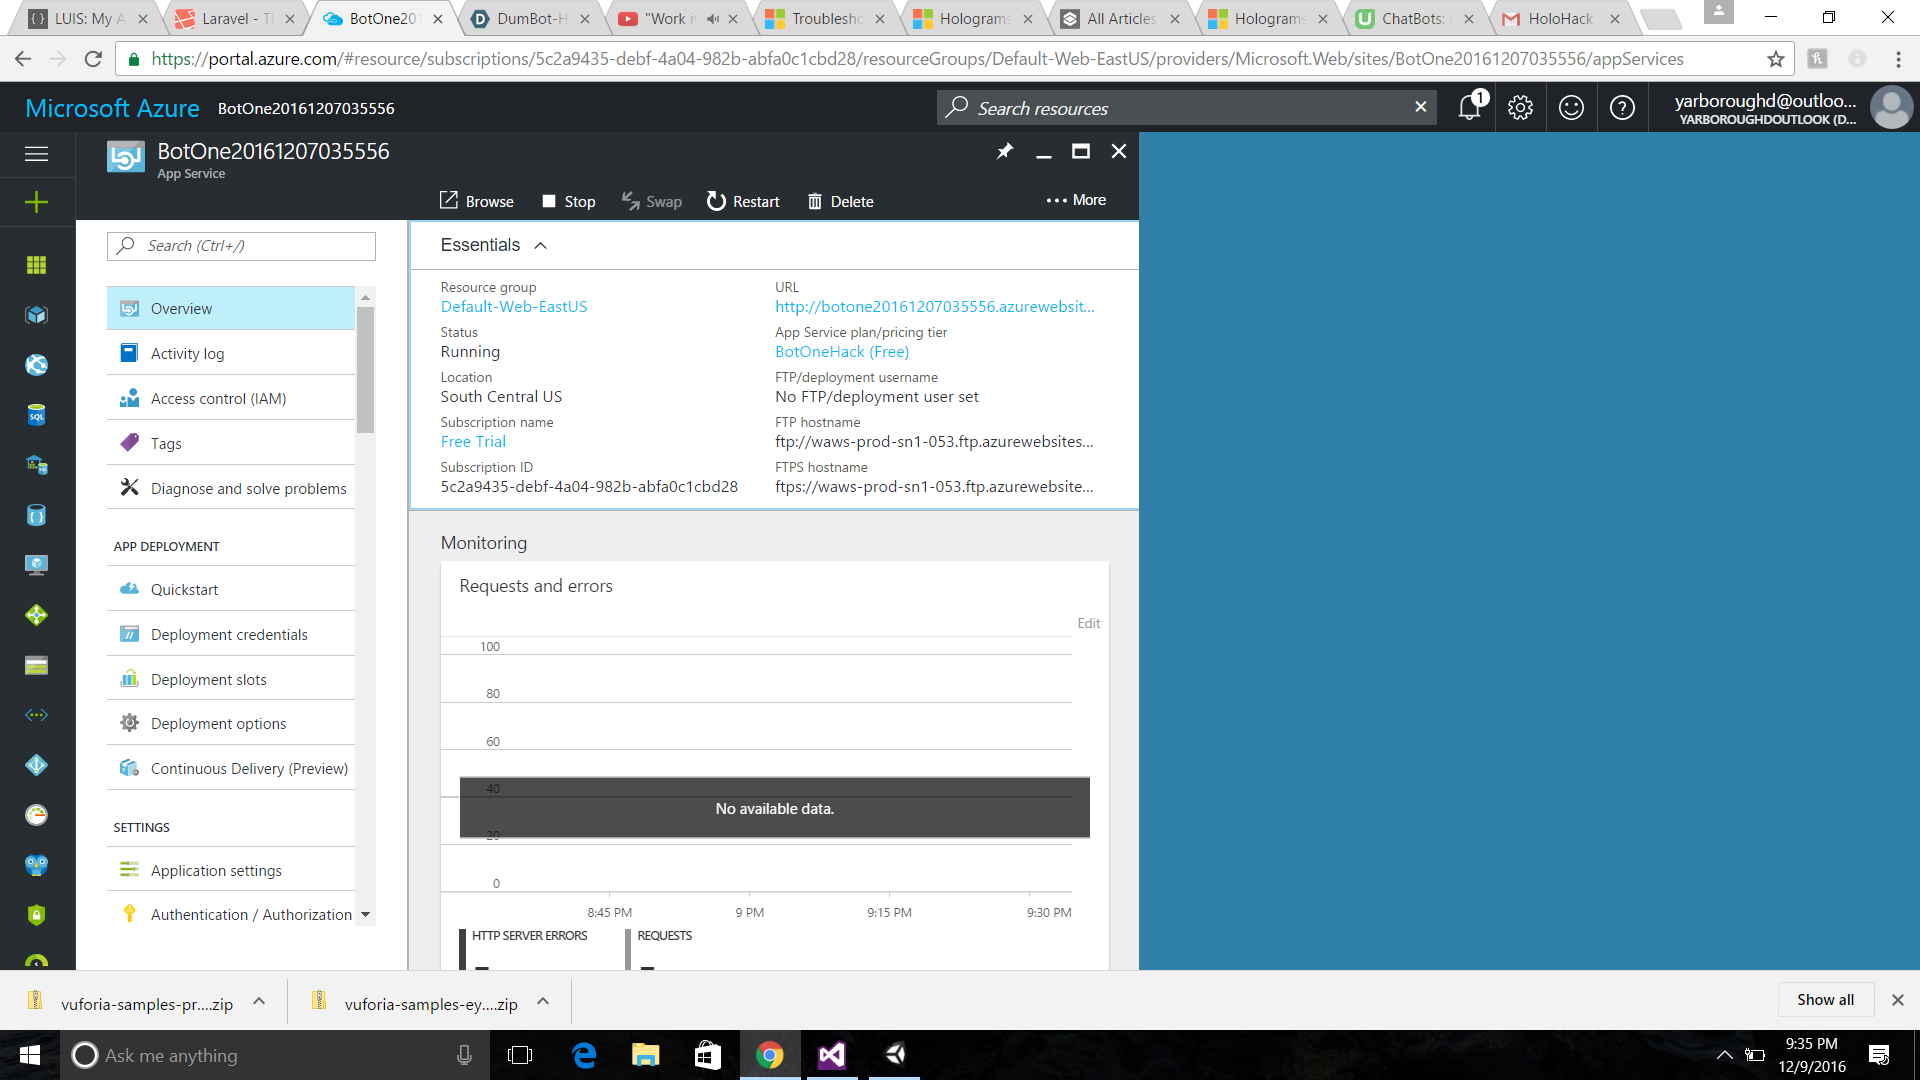Select Activity log in menu
Image resolution: width=1920 pixels, height=1080 pixels.
187,354
